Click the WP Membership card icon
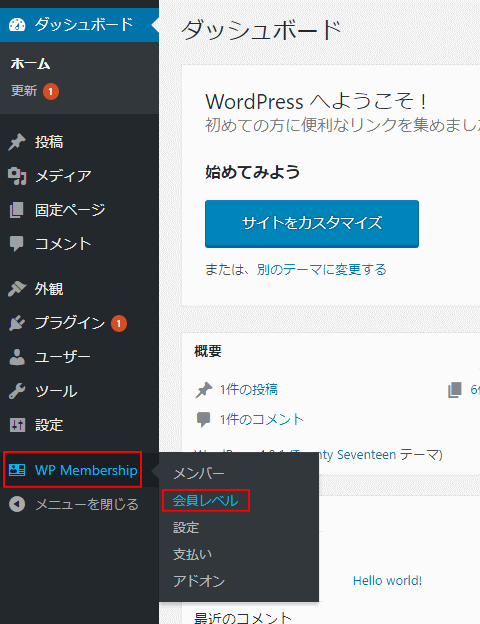480x624 pixels. pos(17,470)
